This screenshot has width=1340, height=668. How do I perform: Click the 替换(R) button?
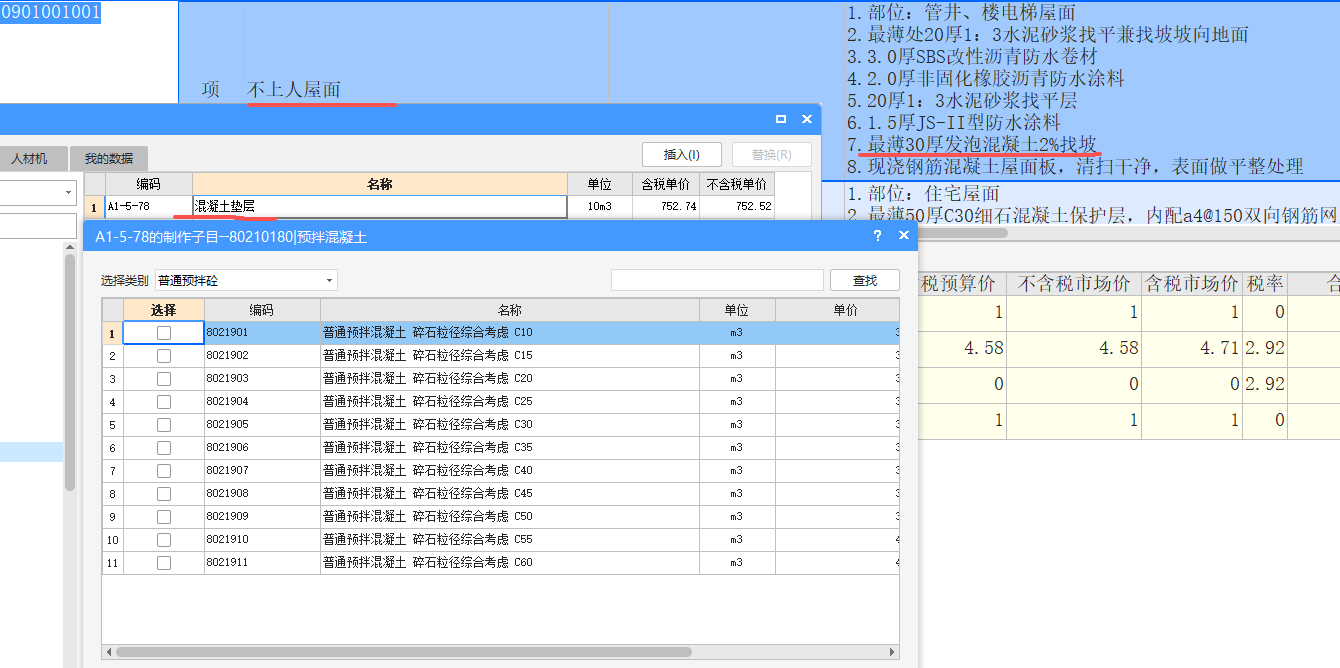point(771,154)
